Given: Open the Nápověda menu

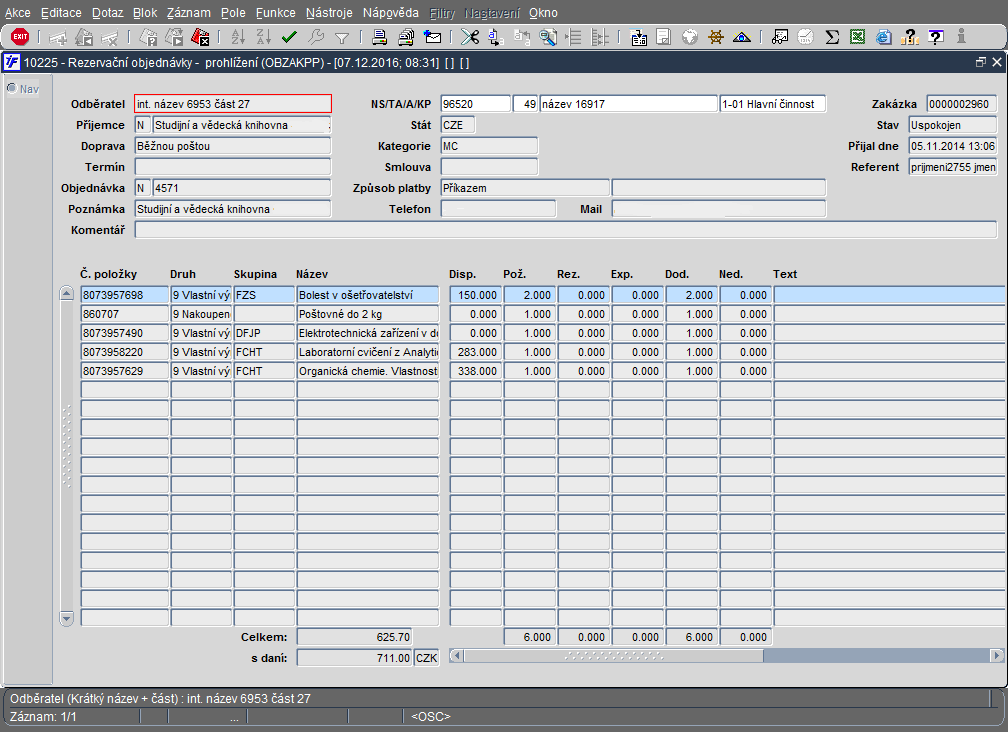Looking at the screenshot, I should pos(390,13).
